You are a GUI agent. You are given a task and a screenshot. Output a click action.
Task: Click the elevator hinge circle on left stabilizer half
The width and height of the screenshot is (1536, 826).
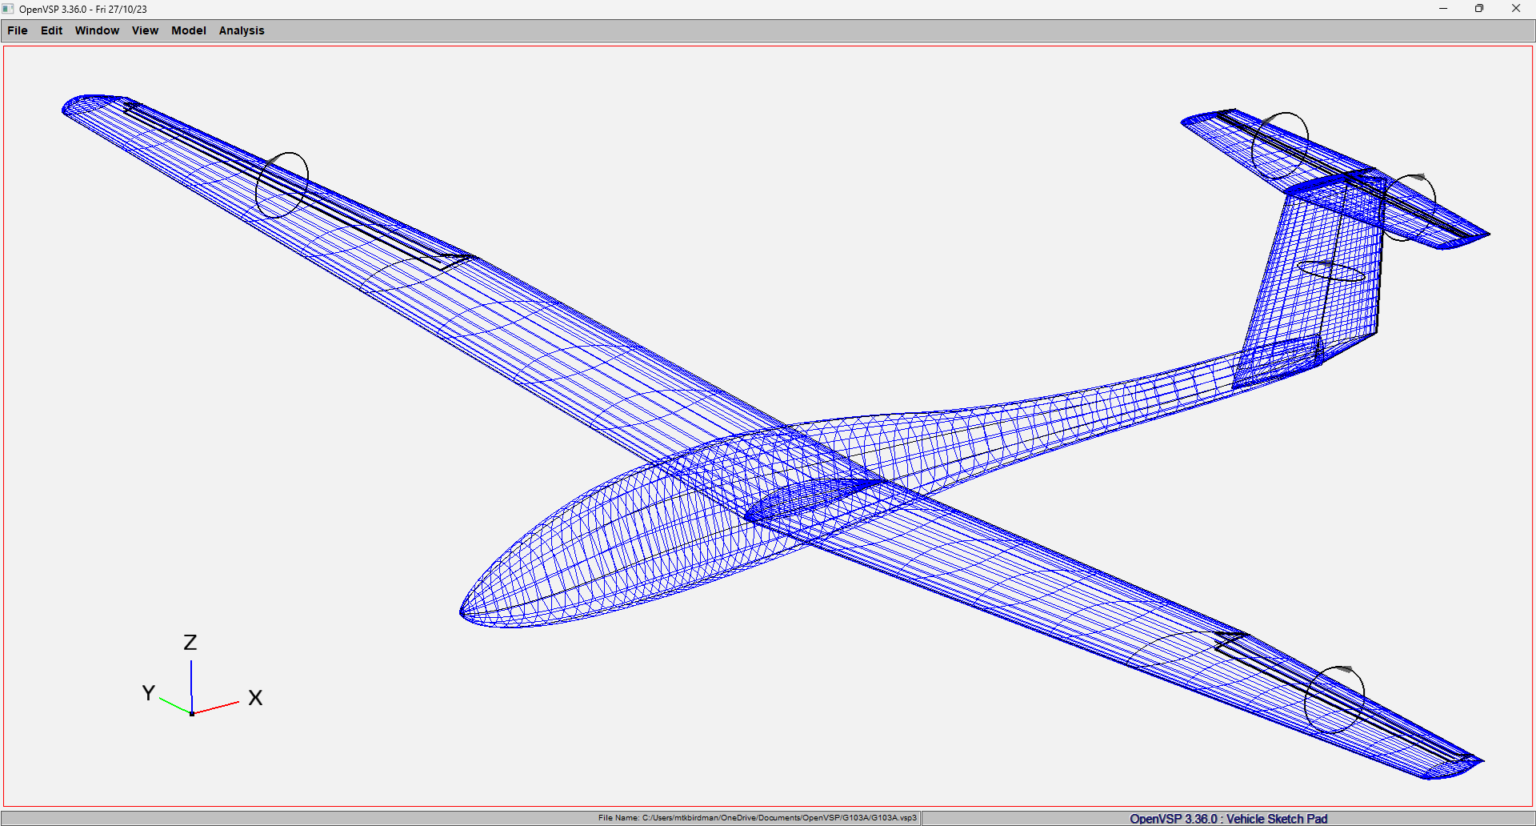[x=1280, y=146]
